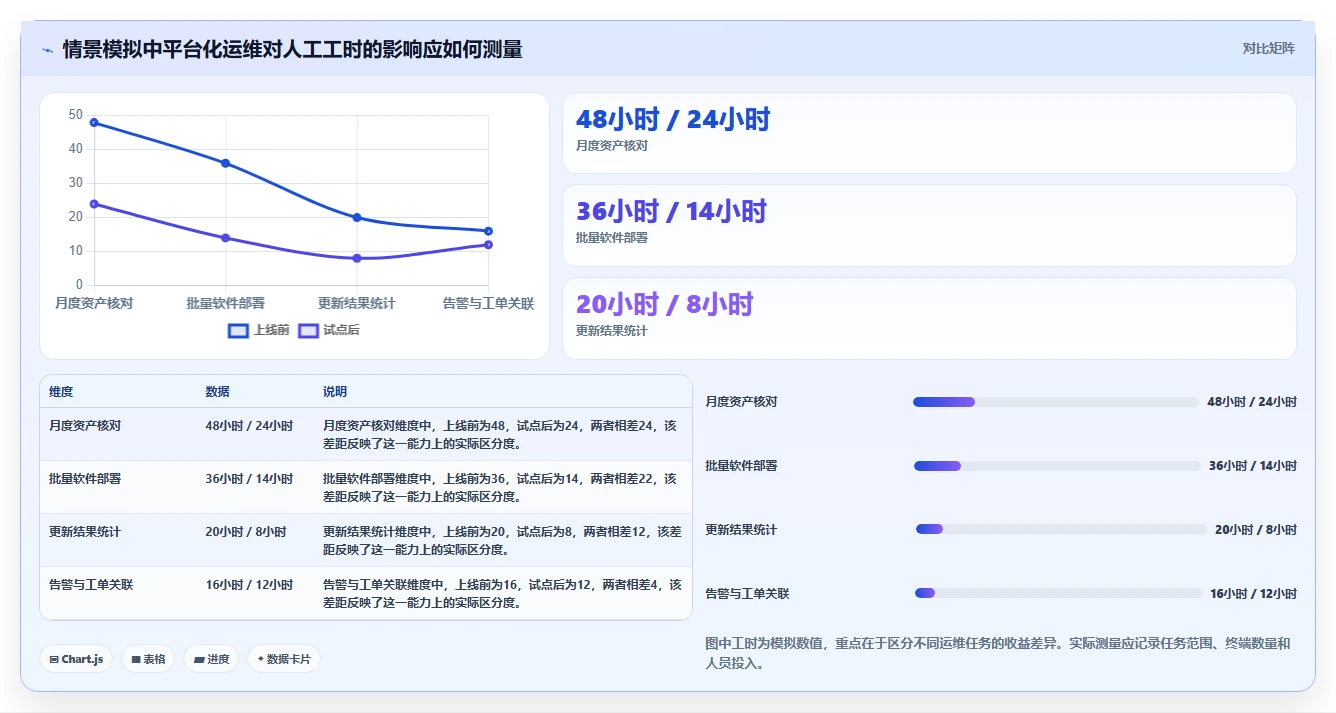Click the 更新结果统计 progress bar
Image resolution: width=1336 pixels, height=713 pixels.
(1061, 529)
